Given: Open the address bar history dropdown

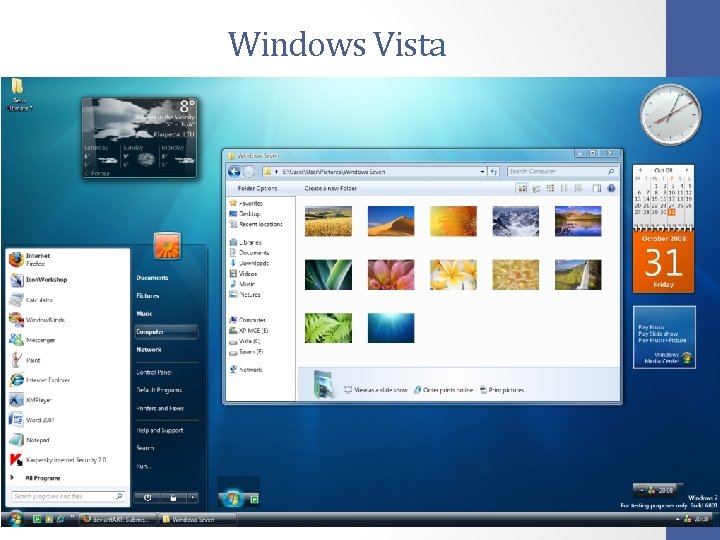Looking at the screenshot, I should [x=482, y=171].
